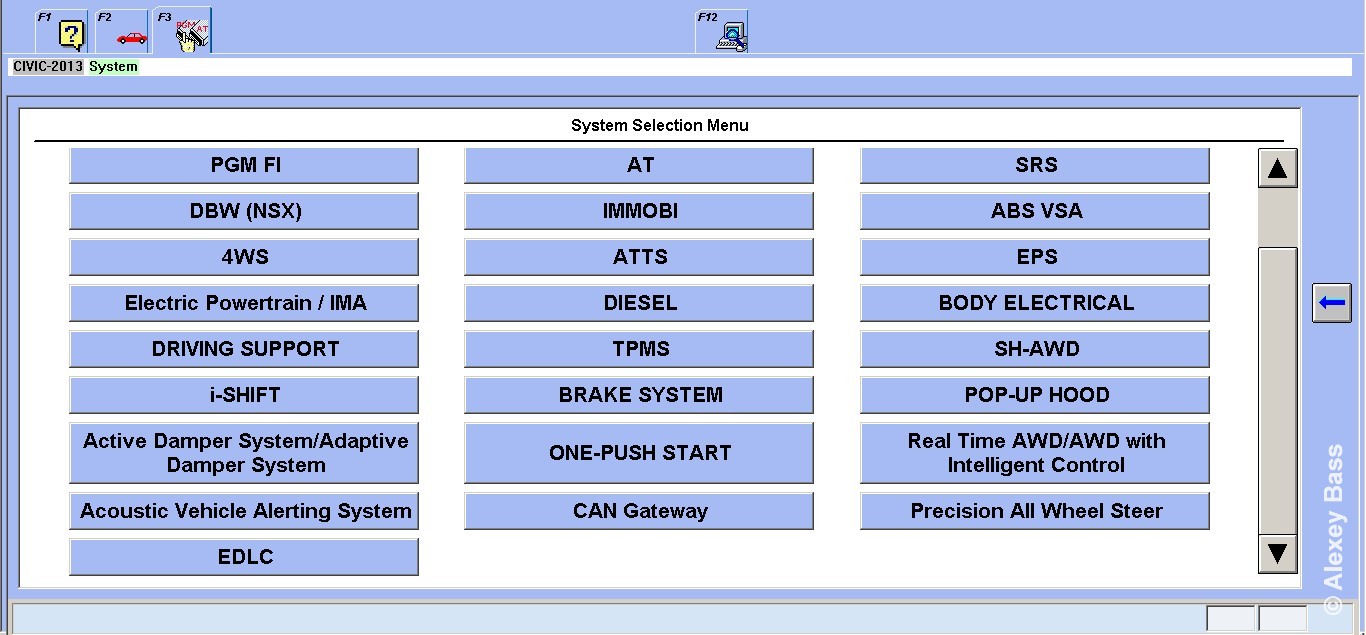Open the TPMS system

(639, 350)
